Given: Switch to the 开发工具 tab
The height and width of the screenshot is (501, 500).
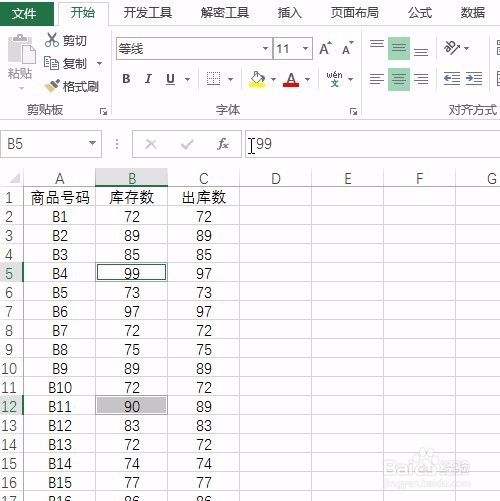Looking at the screenshot, I should [x=148, y=13].
